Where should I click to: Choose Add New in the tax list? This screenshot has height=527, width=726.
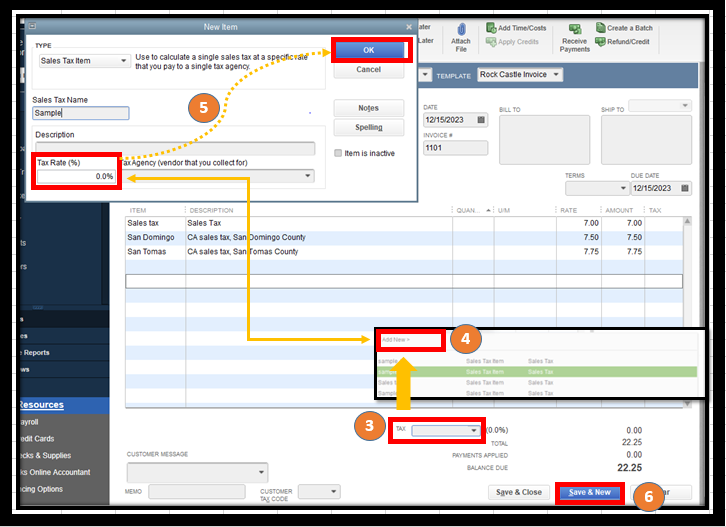[396, 340]
